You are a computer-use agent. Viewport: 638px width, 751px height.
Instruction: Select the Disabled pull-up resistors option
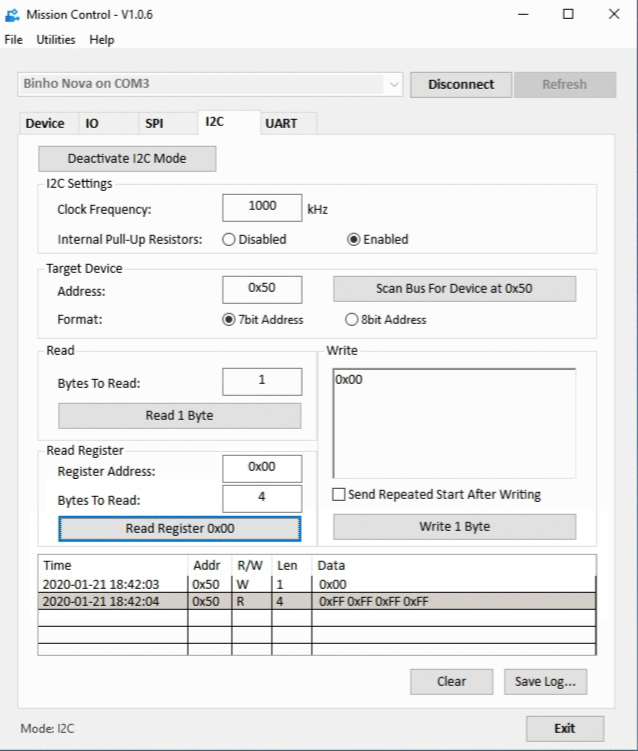pyautogui.click(x=228, y=239)
